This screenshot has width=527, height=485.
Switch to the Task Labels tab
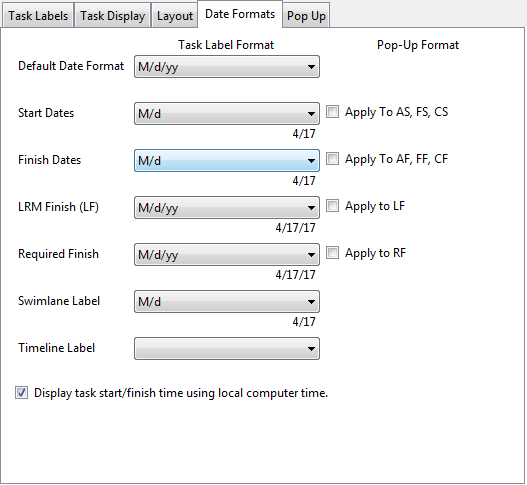[38, 16]
